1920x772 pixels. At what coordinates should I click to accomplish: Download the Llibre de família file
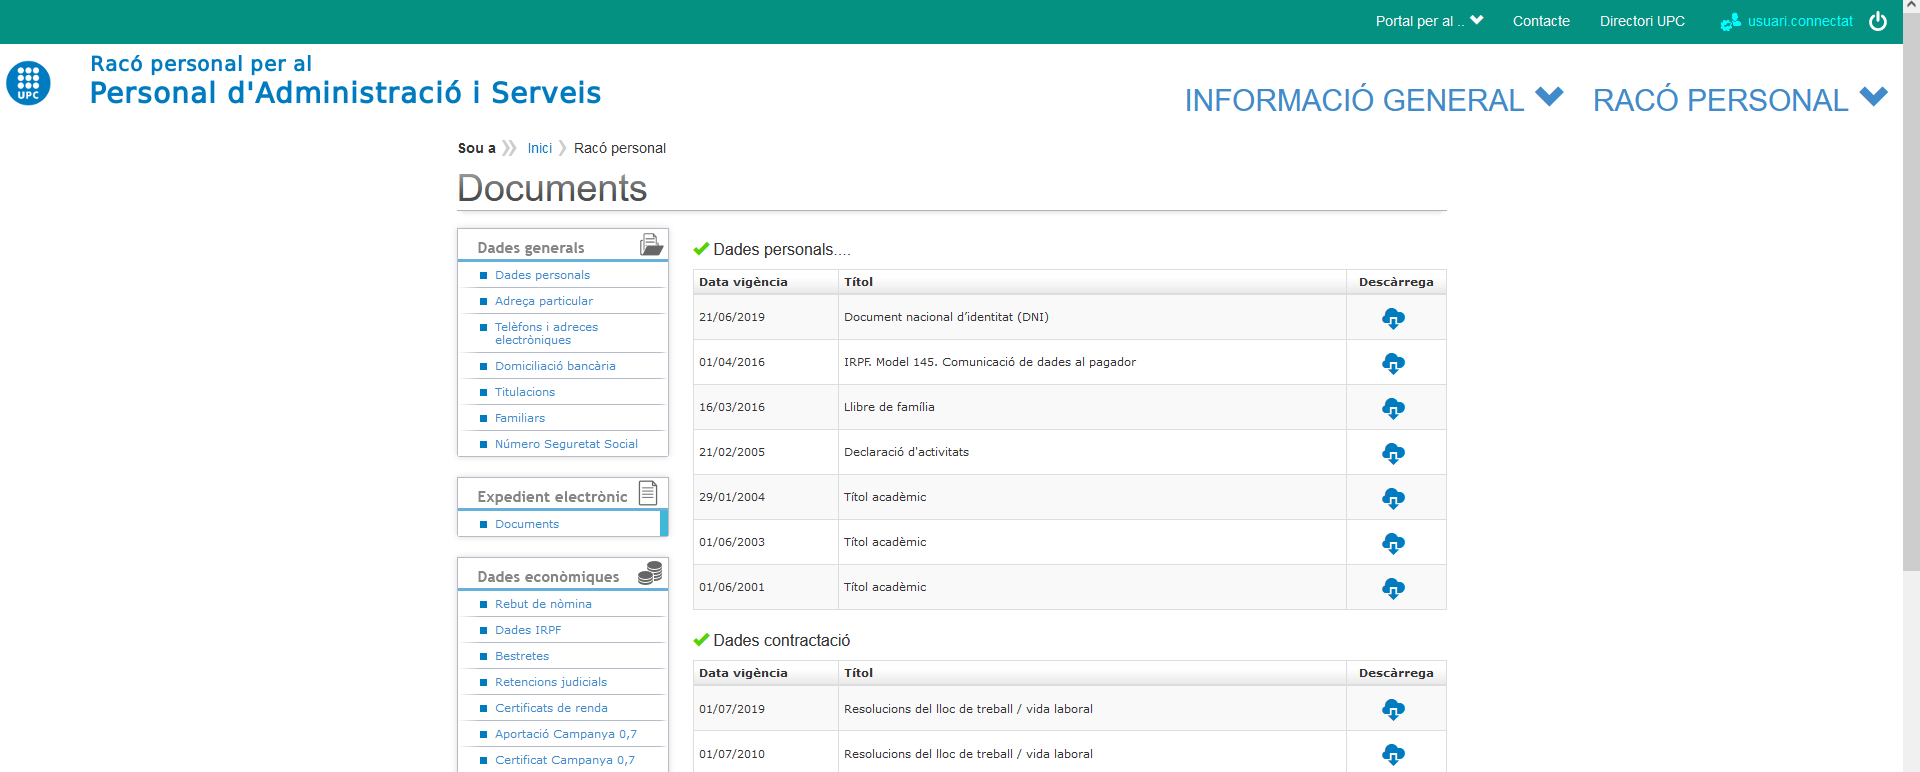(1393, 408)
